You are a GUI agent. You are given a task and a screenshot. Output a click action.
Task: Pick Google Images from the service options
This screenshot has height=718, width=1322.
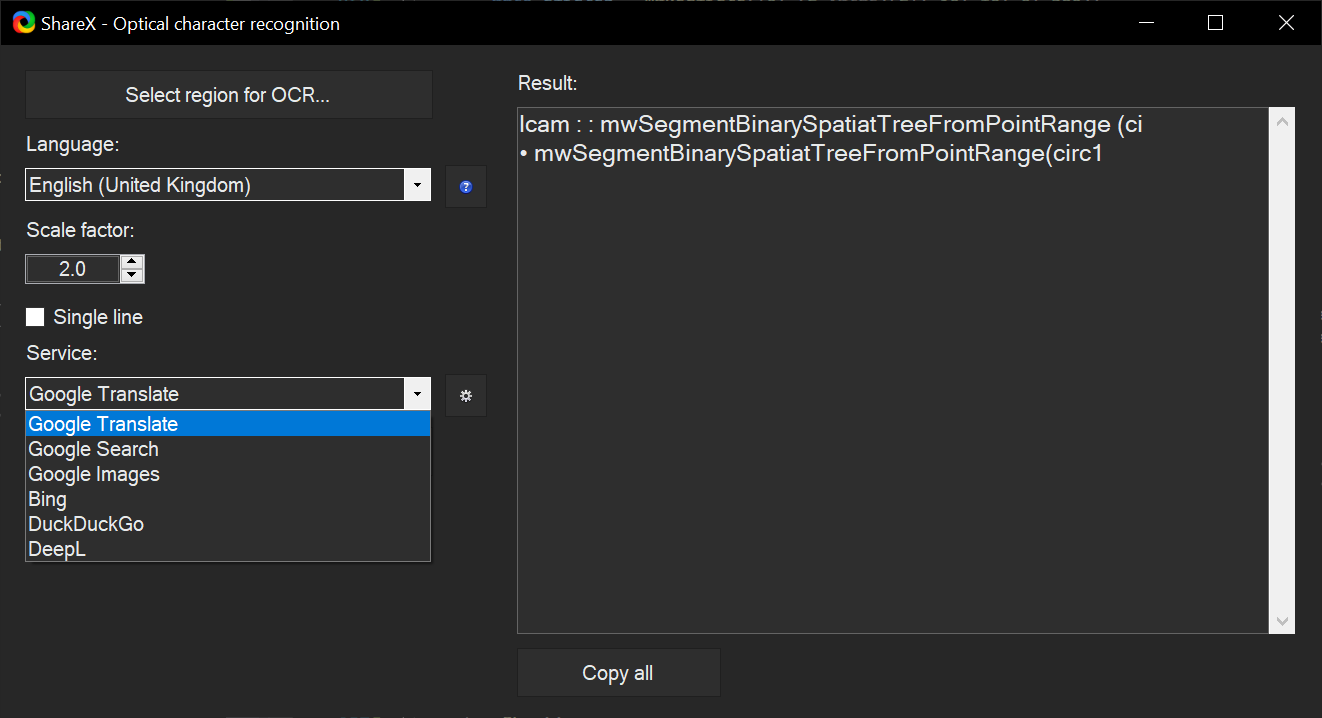(94, 473)
